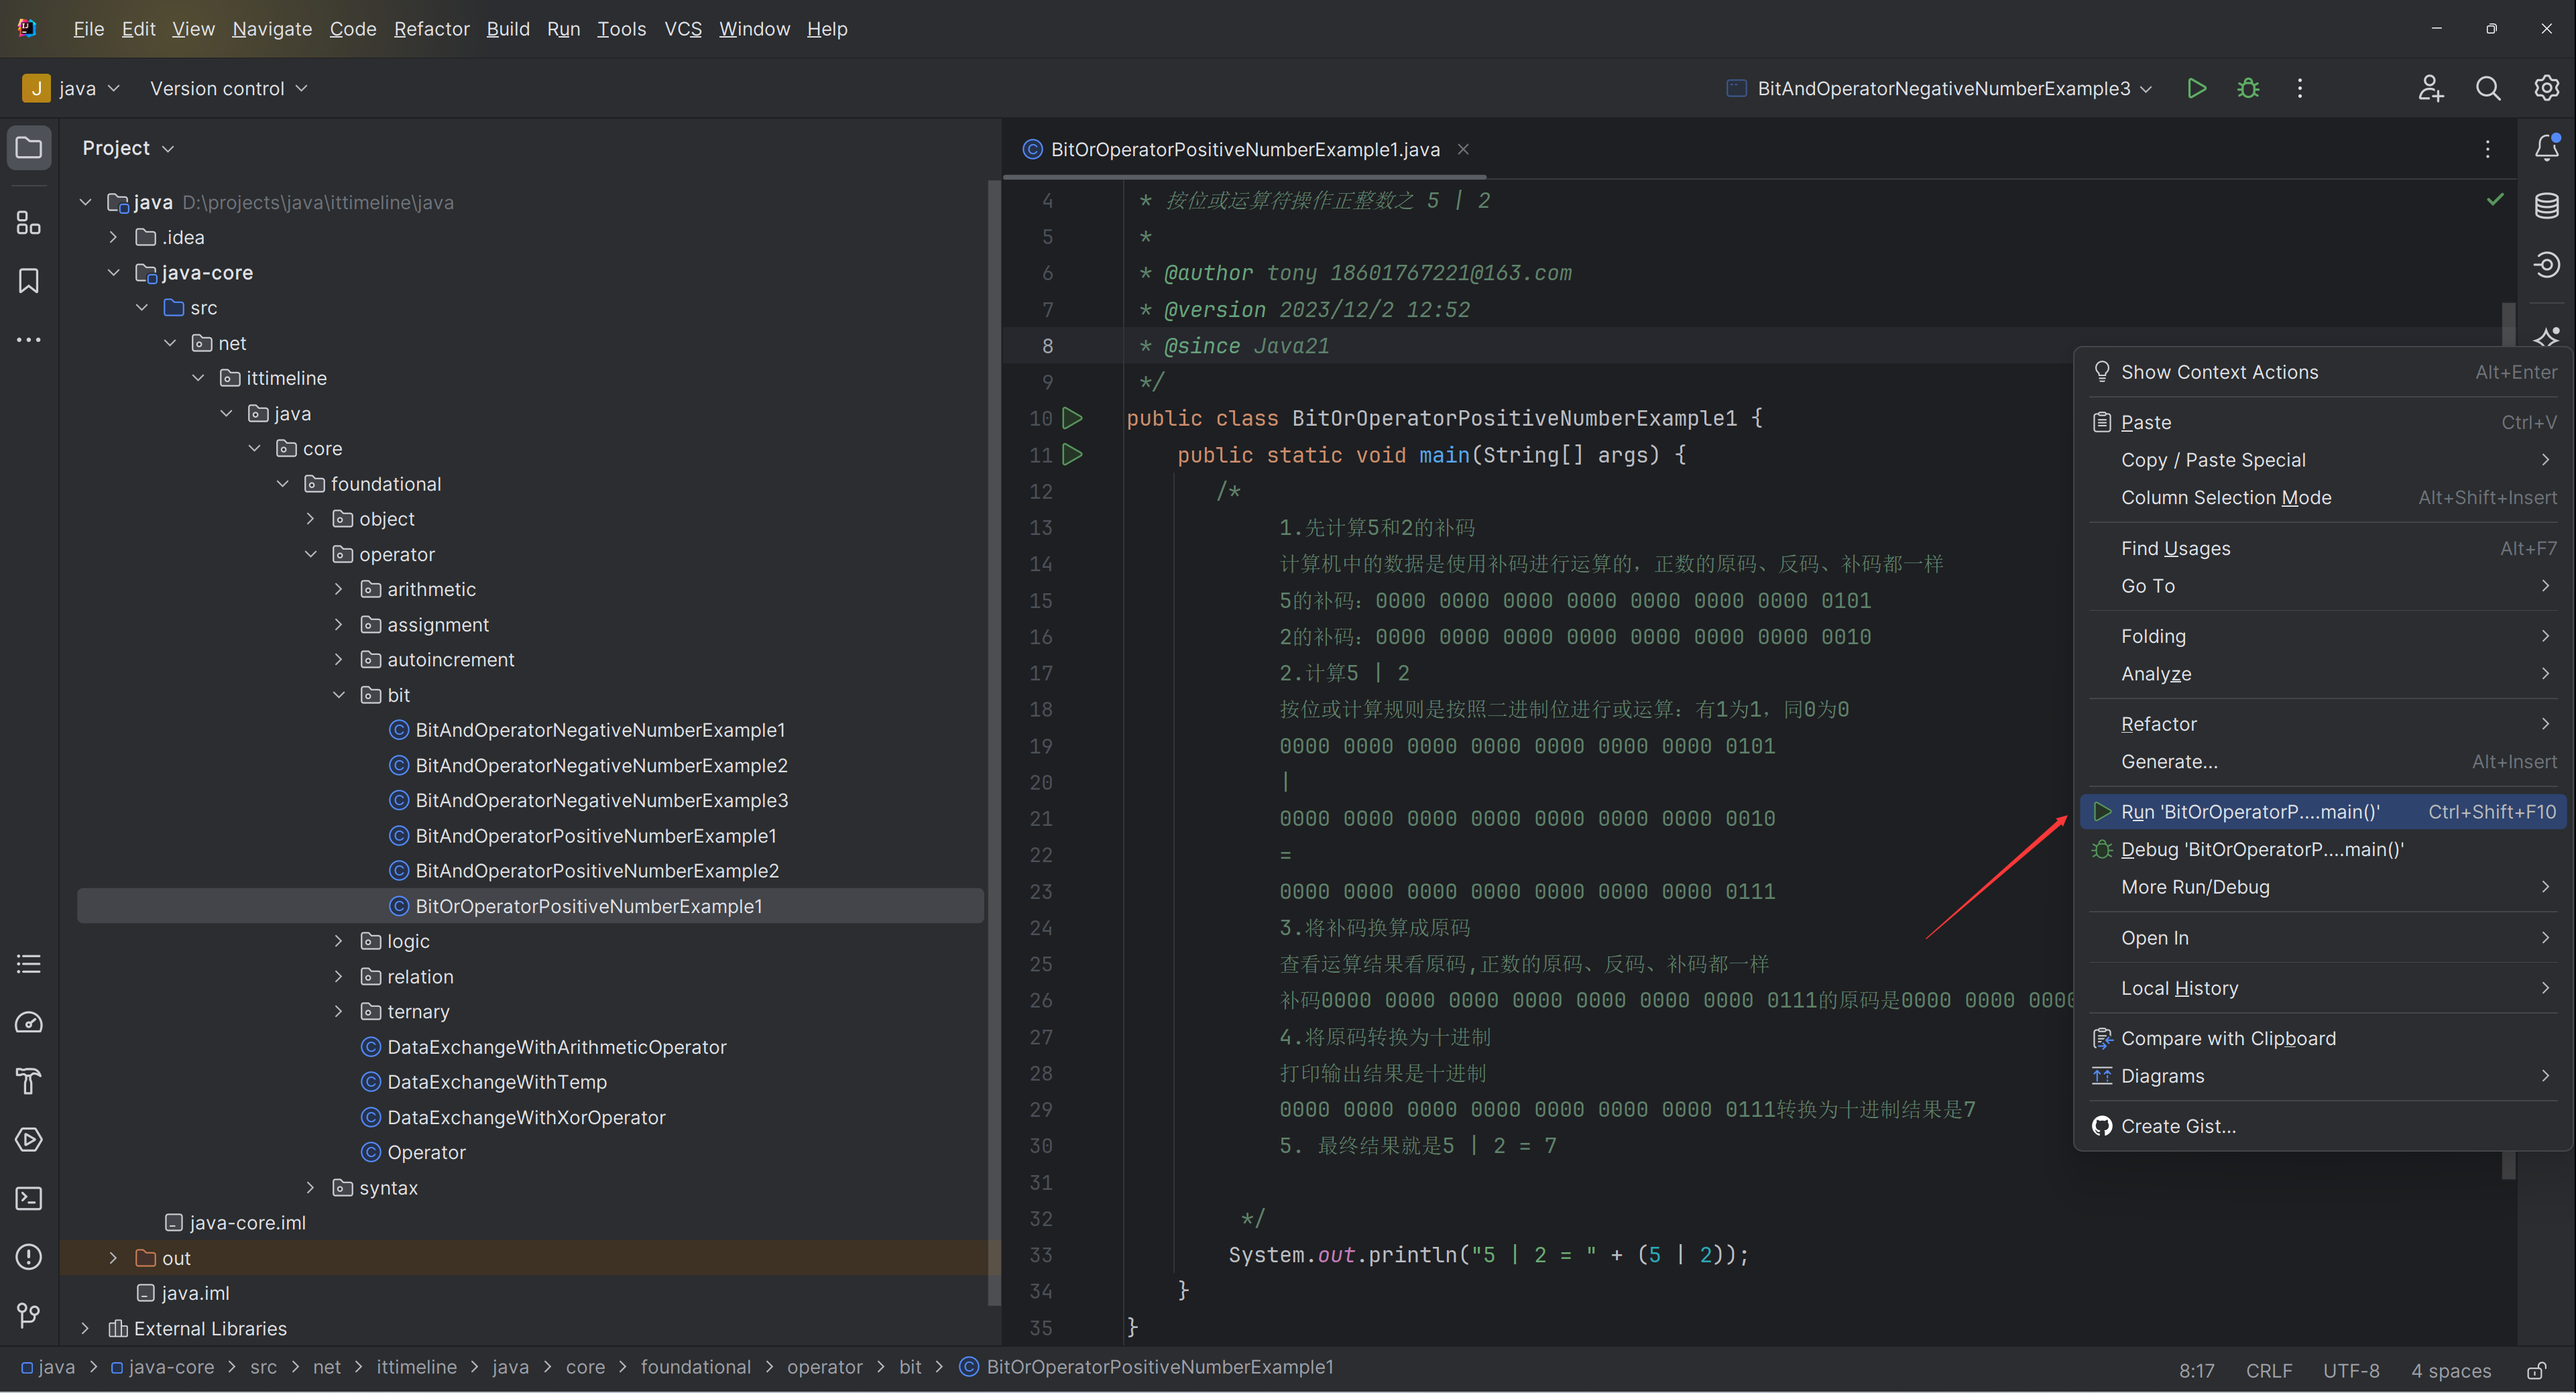Open the Profiler gauge icon
Viewport: 2576px width, 1393px height.
pyautogui.click(x=29, y=1022)
